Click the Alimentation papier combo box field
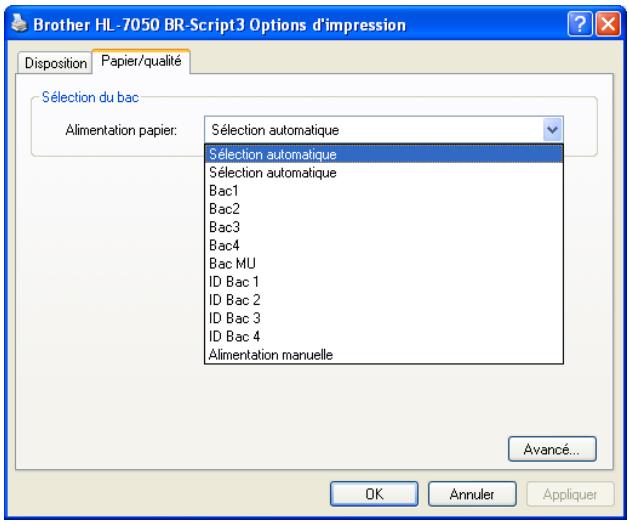This screenshot has width=629, height=524. (x=383, y=130)
